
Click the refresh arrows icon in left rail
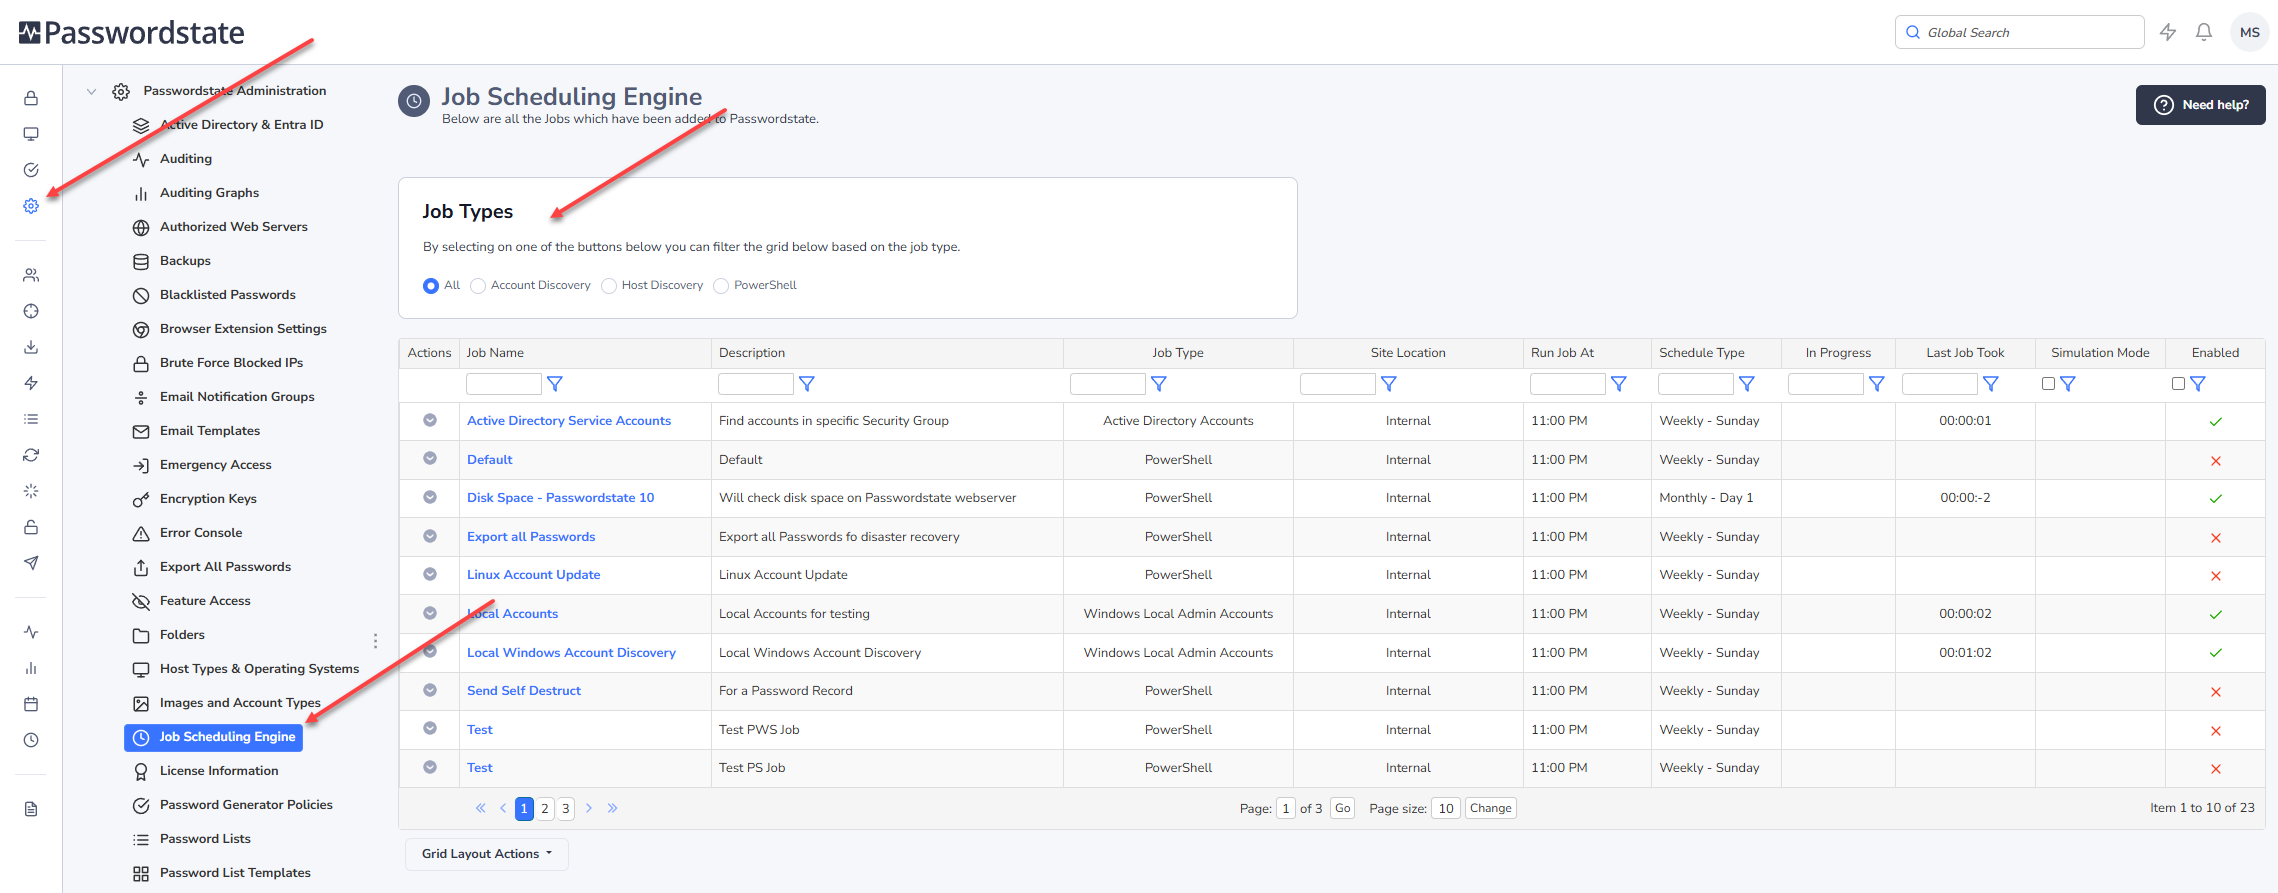(31, 455)
